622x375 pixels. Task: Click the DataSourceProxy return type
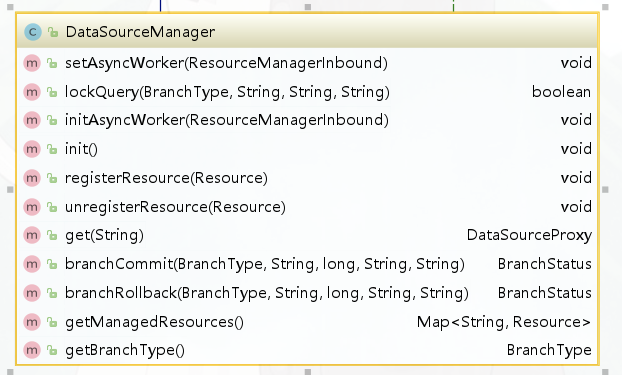point(529,235)
